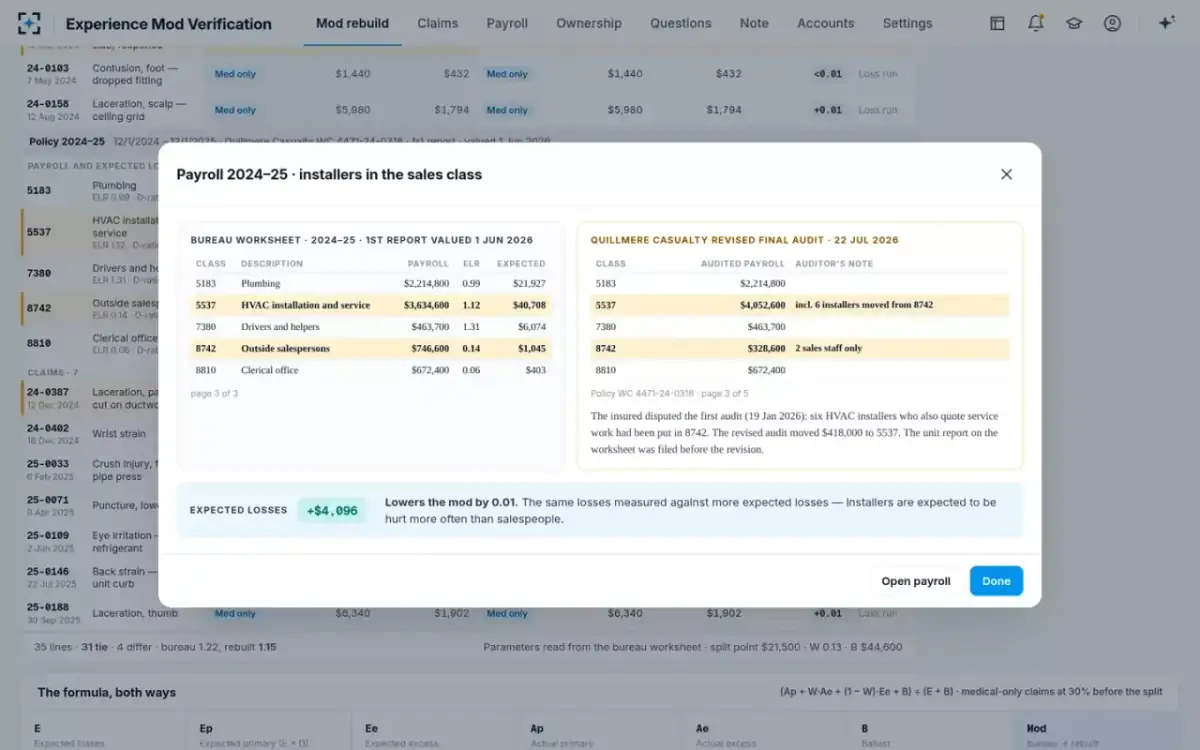The height and width of the screenshot is (750, 1200).
Task: Select claim 25-0188 Laceration thumb row
Action: tap(468, 612)
